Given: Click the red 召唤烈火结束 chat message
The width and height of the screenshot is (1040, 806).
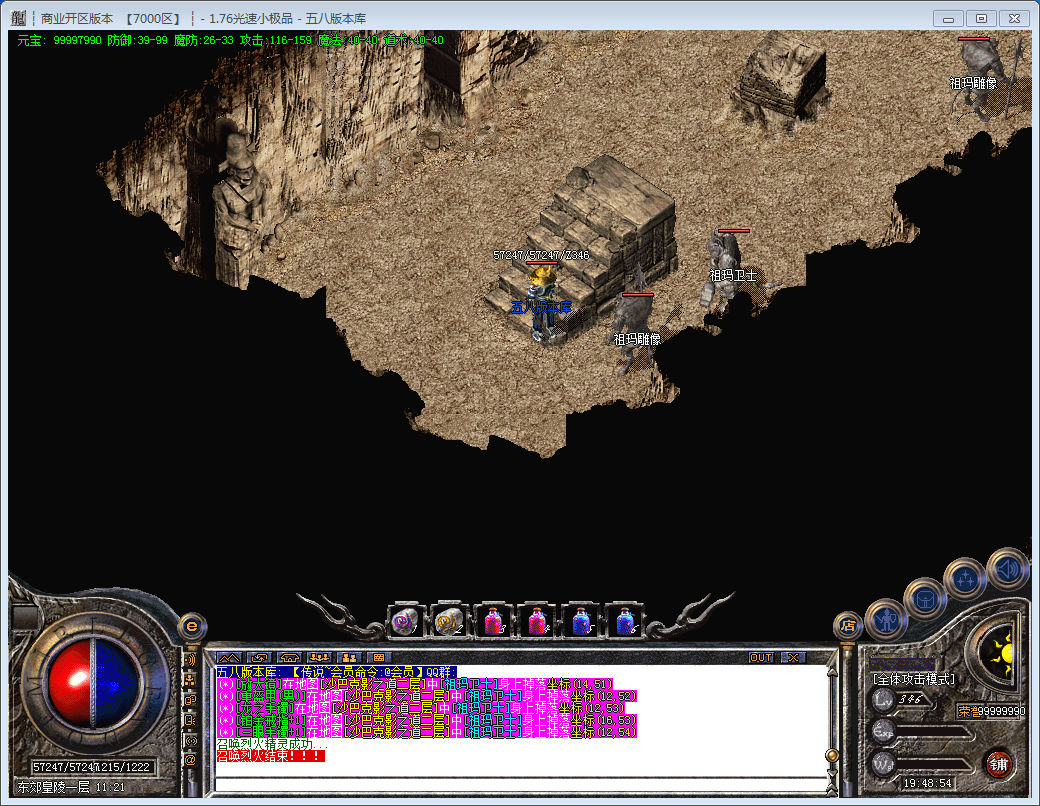Looking at the screenshot, I should [x=271, y=756].
